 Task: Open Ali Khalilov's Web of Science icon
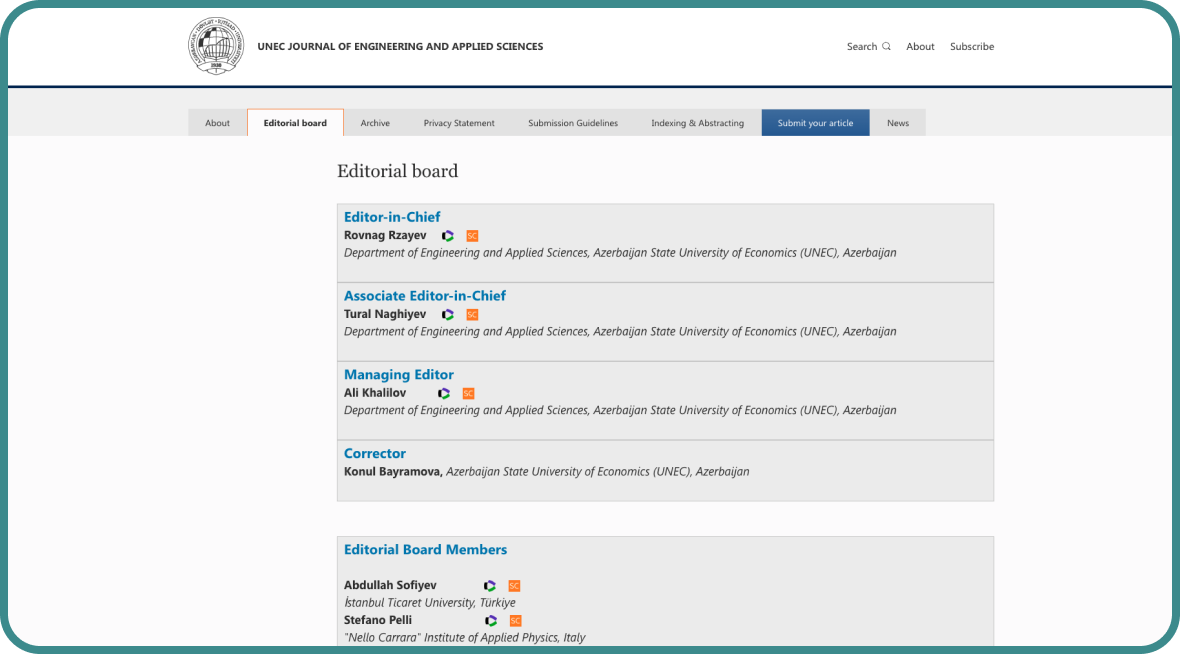tap(444, 394)
